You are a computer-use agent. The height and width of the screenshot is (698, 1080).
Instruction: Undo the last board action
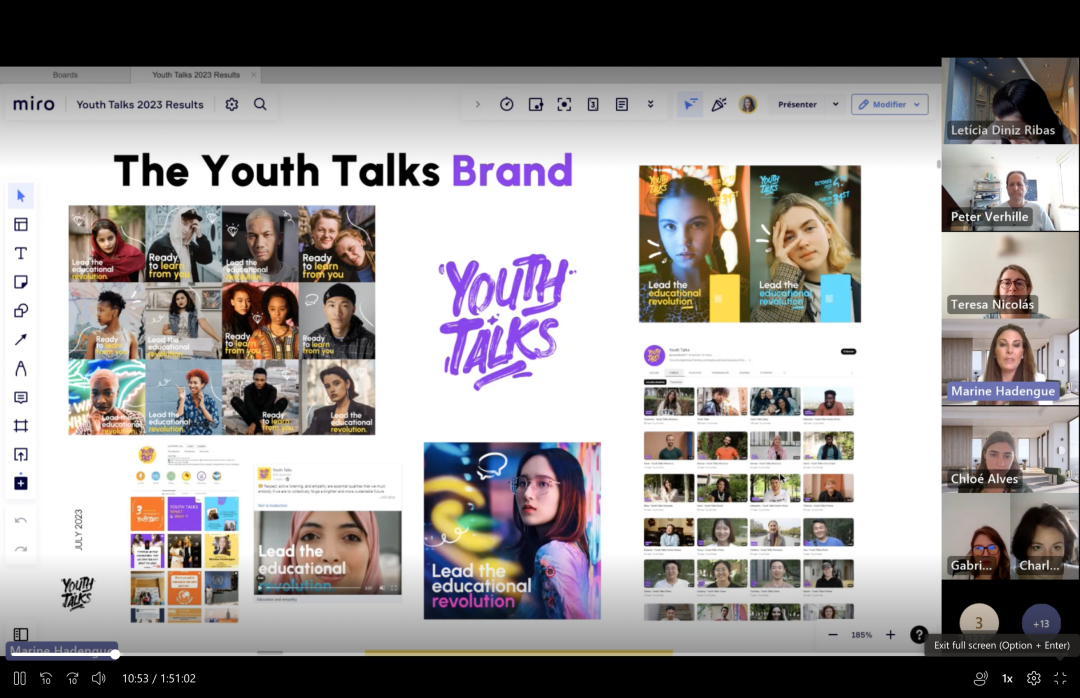(21, 521)
